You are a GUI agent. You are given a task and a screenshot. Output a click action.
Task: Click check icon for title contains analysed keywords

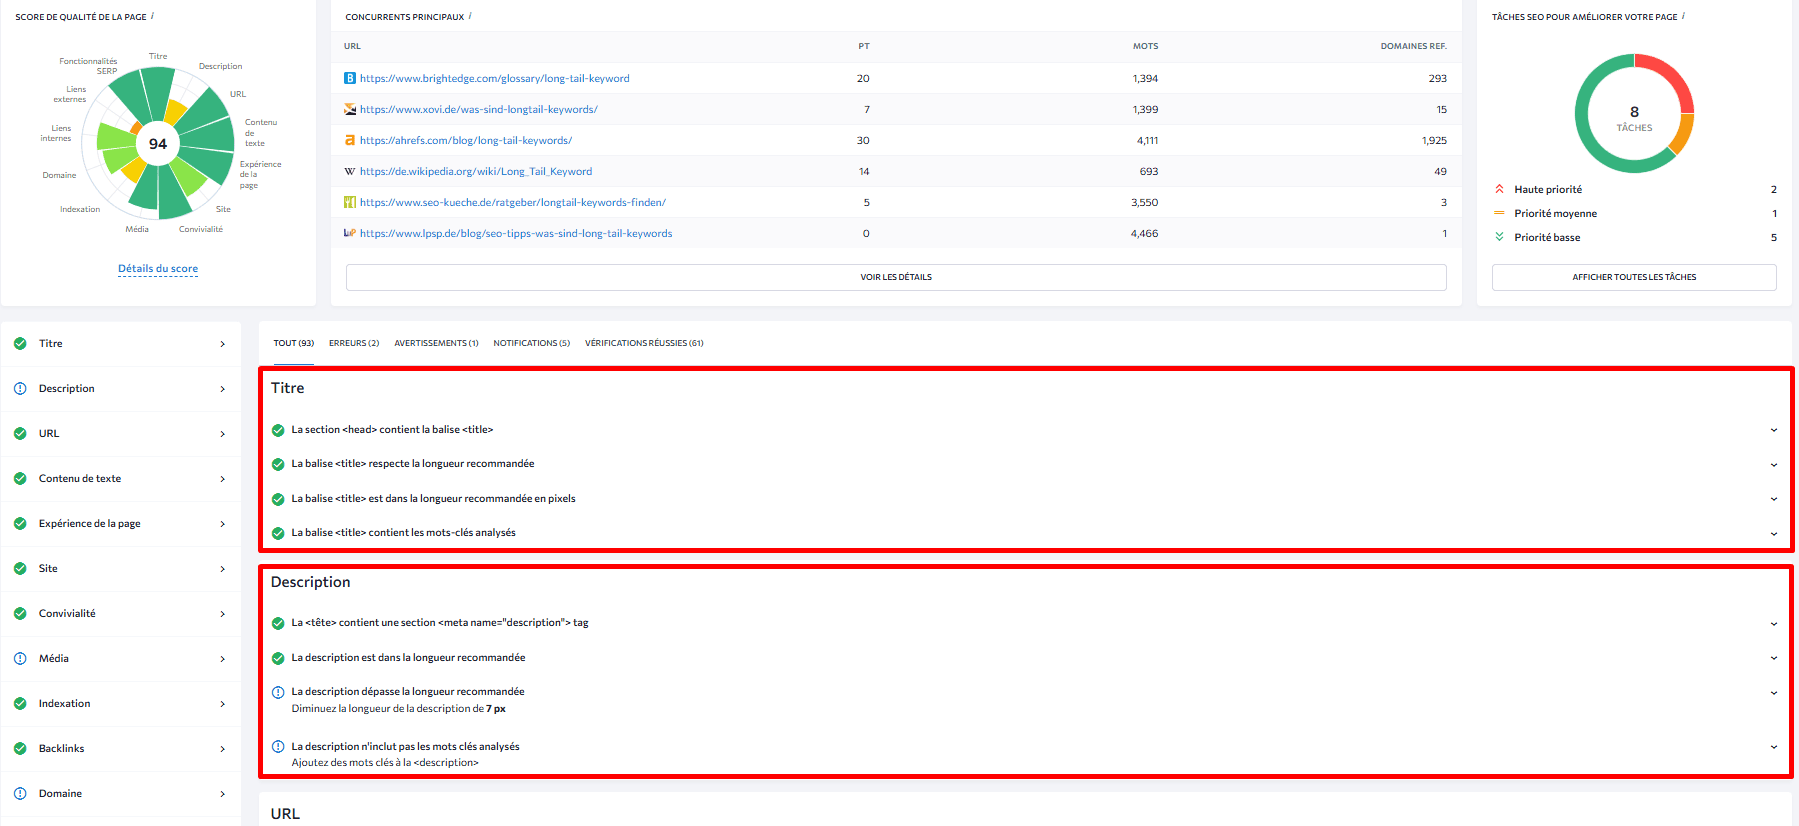coord(278,533)
